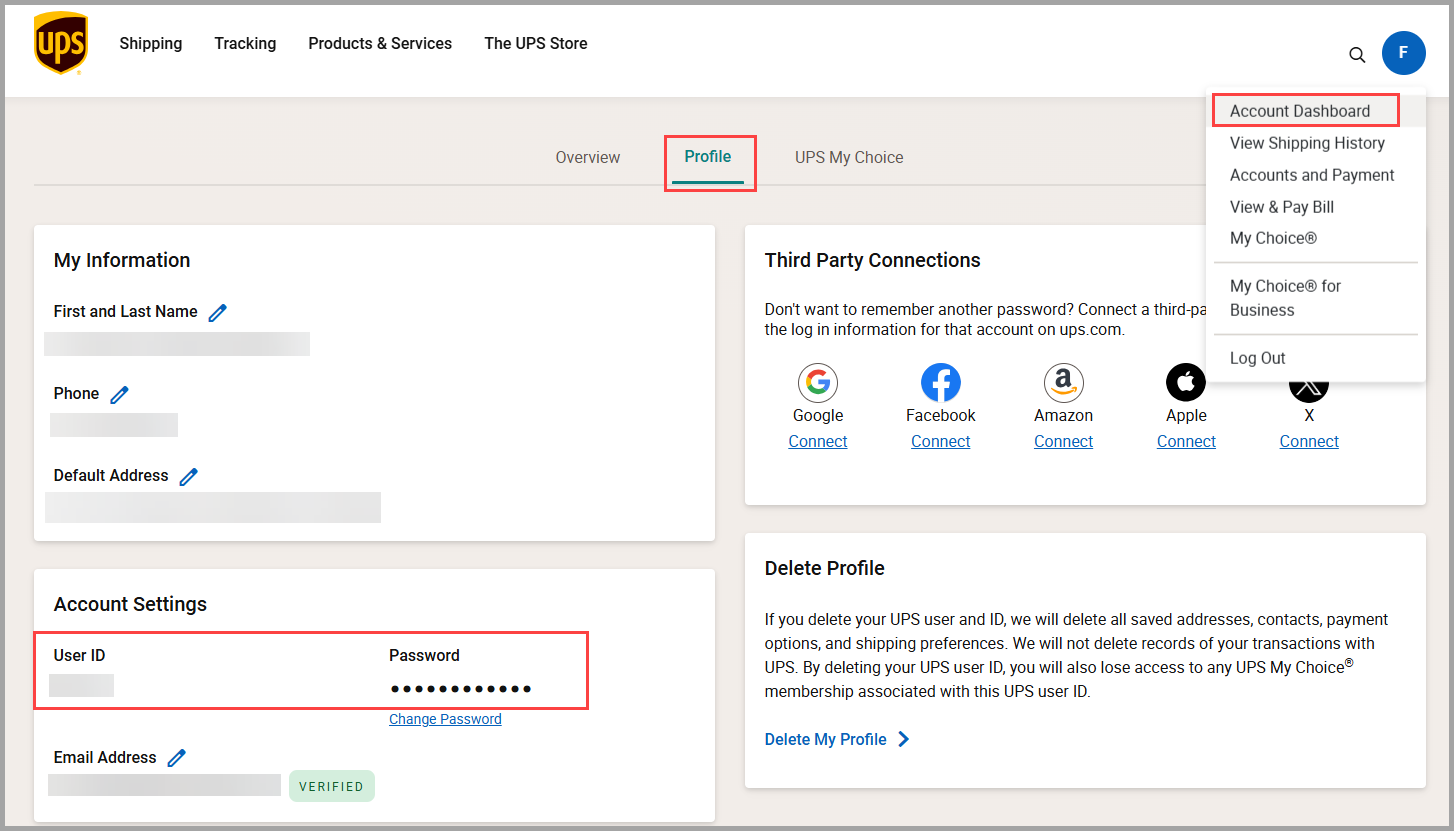Image resolution: width=1454 pixels, height=831 pixels.
Task: Click the Apple logo icon
Action: pyautogui.click(x=1186, y=382)
